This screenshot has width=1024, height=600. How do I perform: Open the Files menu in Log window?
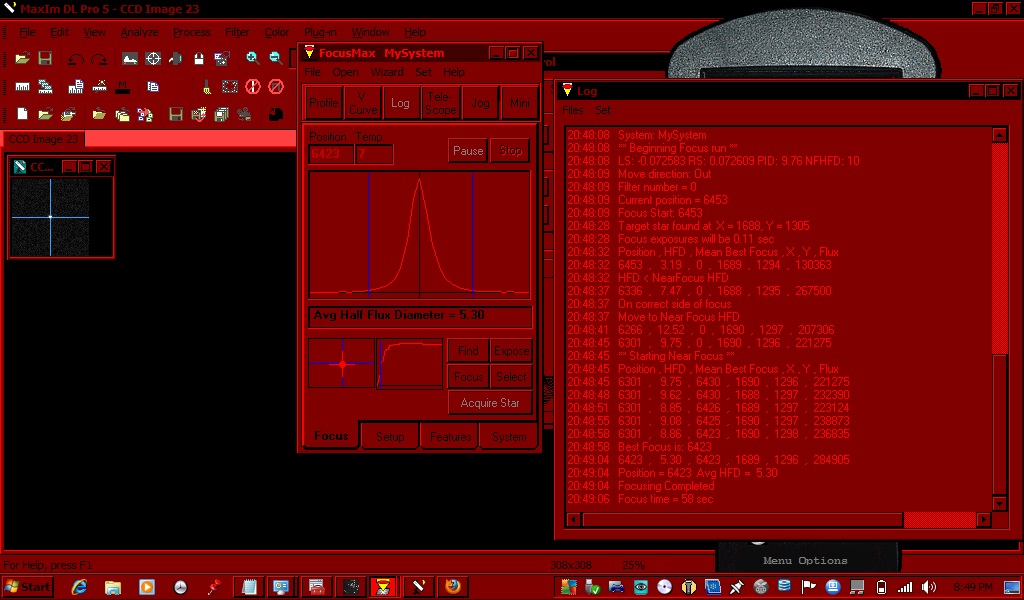click(573, 110)
